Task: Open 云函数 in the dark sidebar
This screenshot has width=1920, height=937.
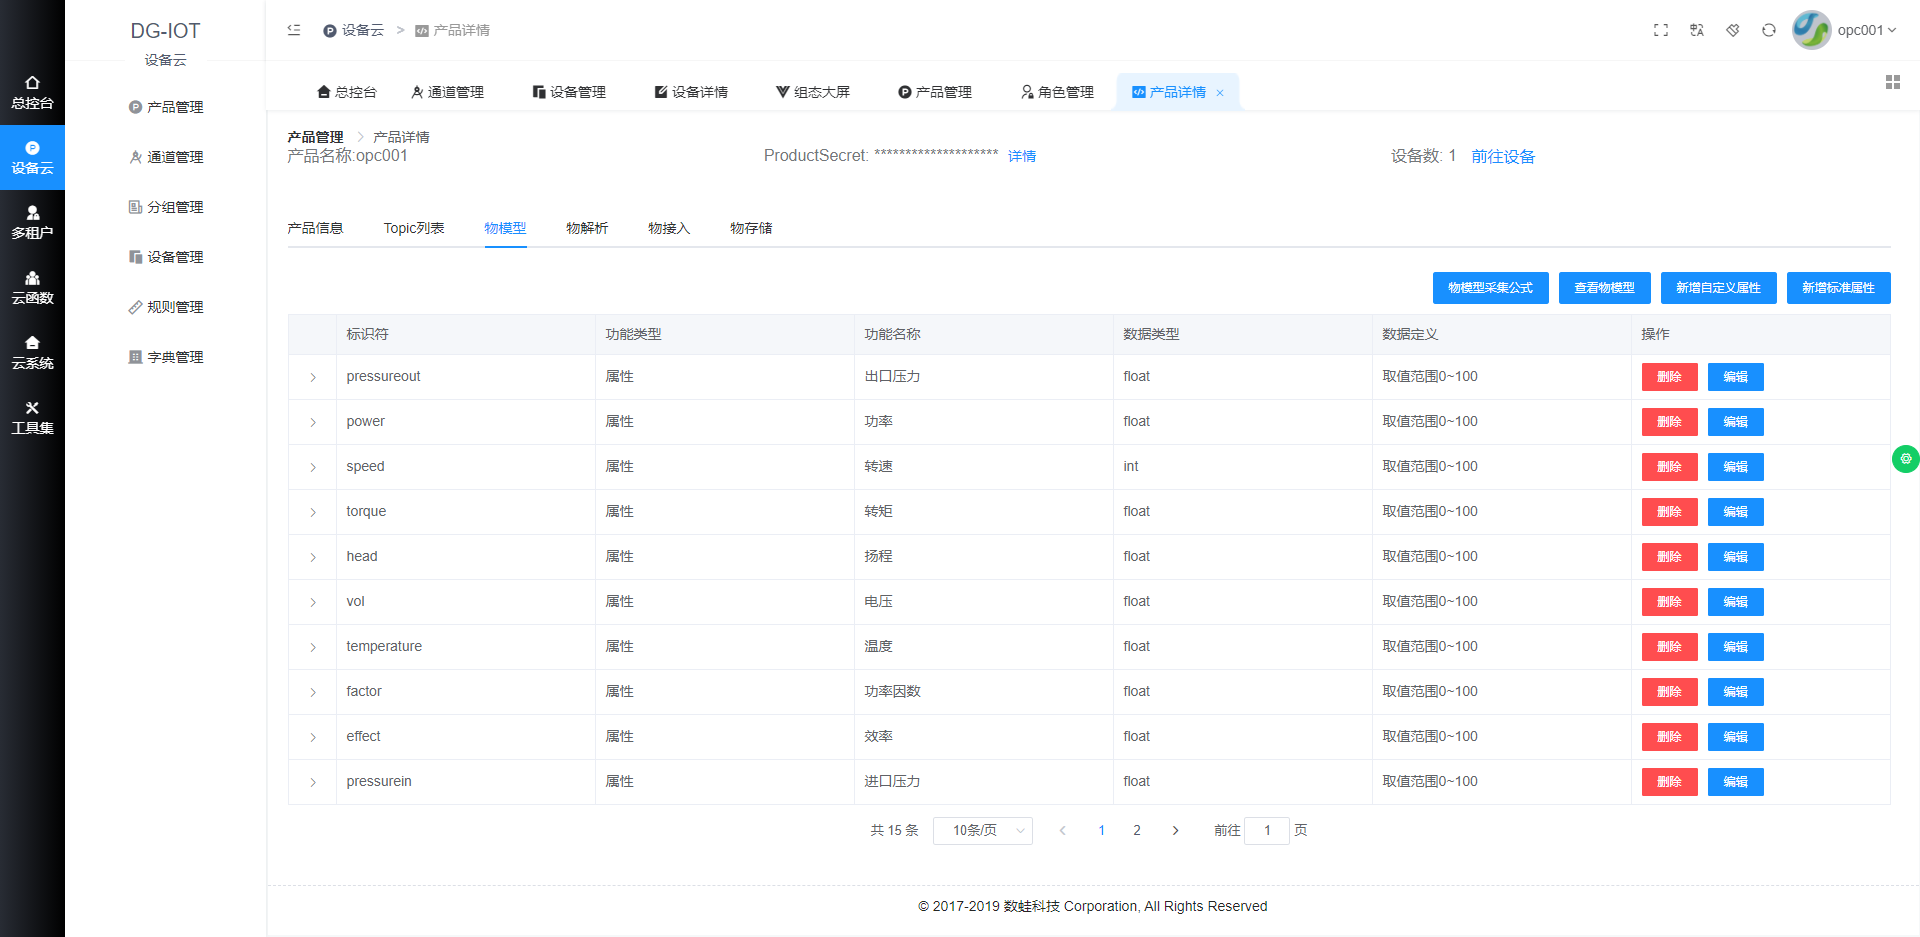Action: [32, 288]
